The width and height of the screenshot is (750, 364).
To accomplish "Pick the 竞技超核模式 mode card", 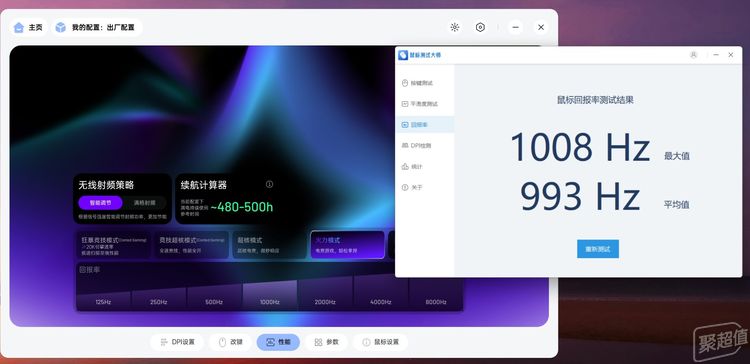I will (x=191, y=245).
